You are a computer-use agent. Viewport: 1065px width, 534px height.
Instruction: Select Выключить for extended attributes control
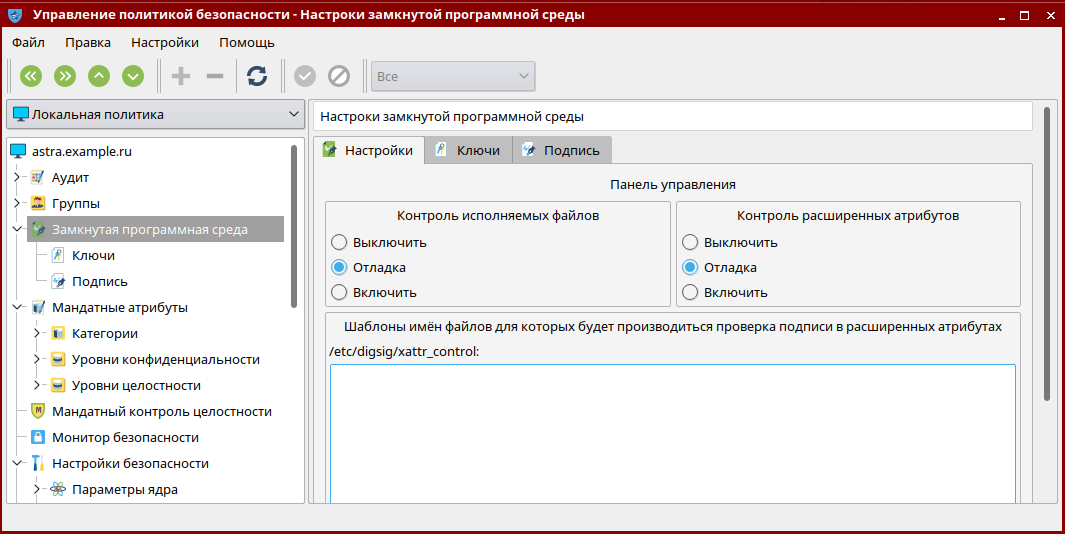pyautogui.click(x=690, y=242)
